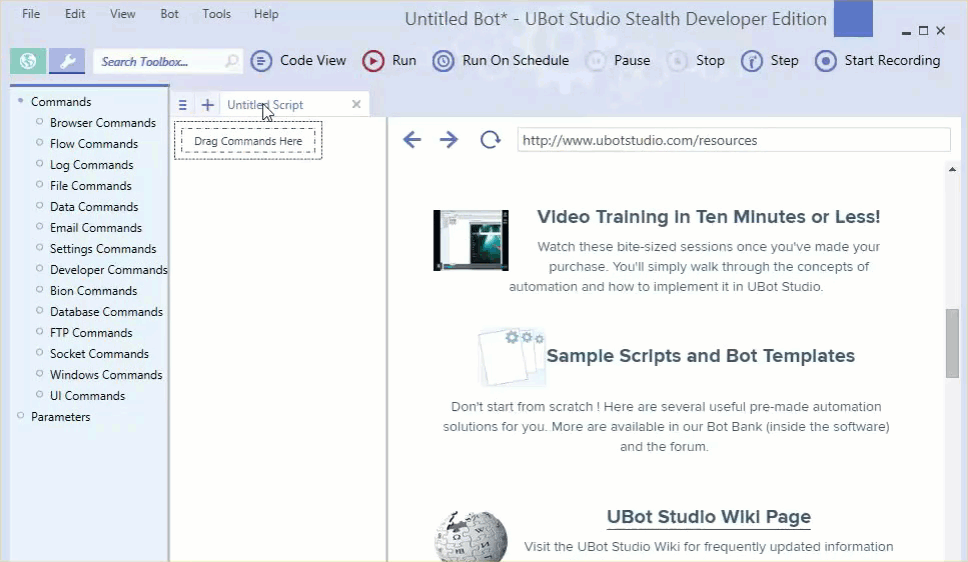The height and width of the screenshot is (562, 968).
Task: Reload the embedded browser page
Action: point(490,140)
